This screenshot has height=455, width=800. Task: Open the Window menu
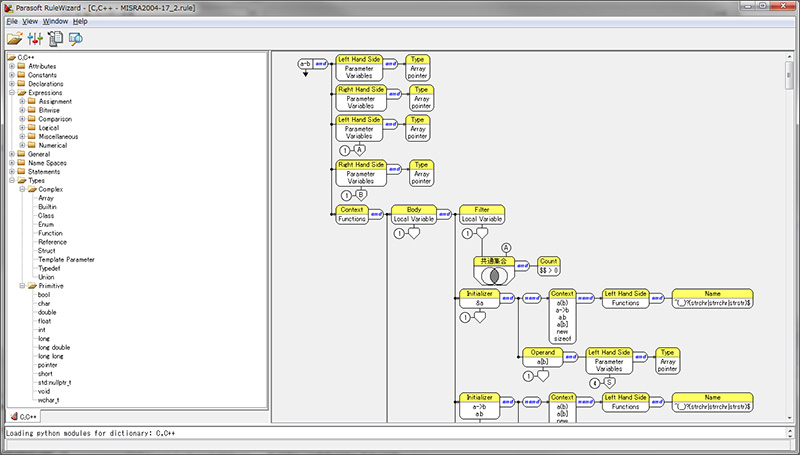(55, 21)
